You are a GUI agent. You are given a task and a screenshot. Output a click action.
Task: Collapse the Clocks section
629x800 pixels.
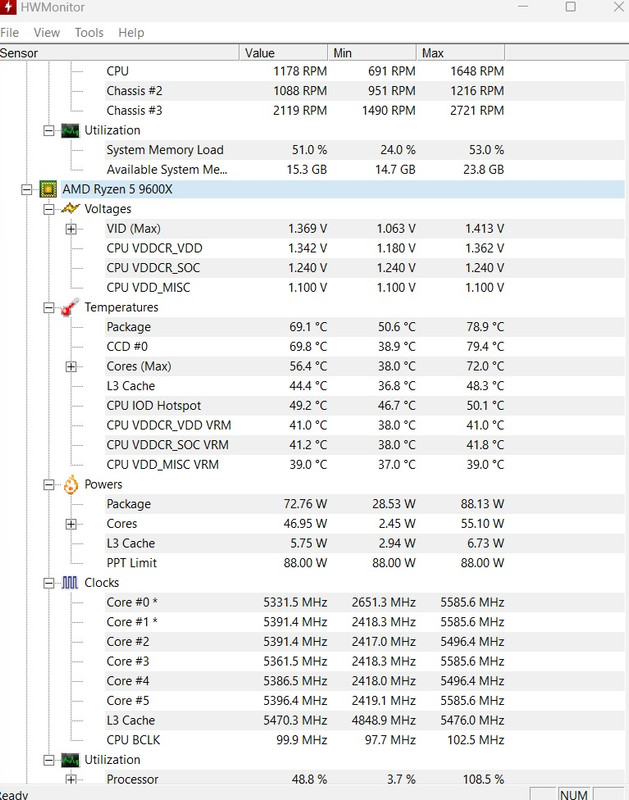pos(48,583)
